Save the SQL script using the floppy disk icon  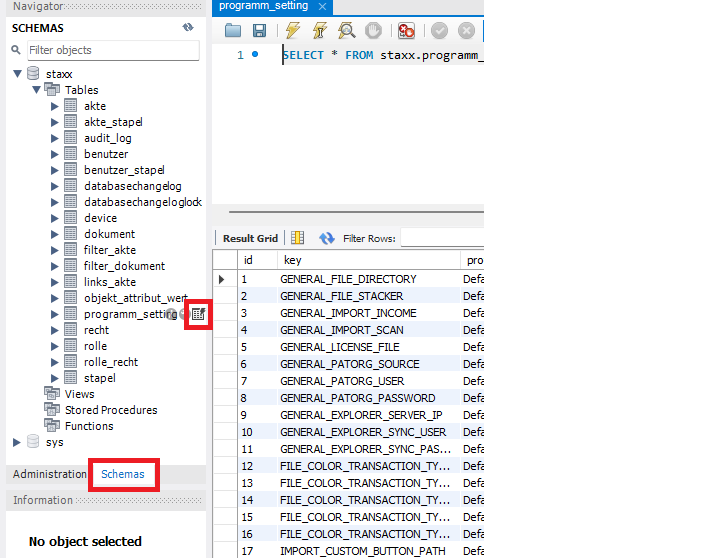click(259, 31)
